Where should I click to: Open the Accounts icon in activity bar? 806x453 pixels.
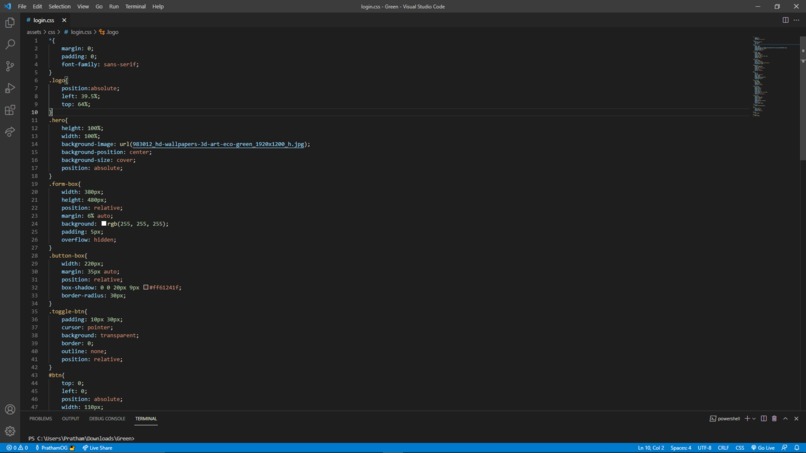(x=10, y=409)
